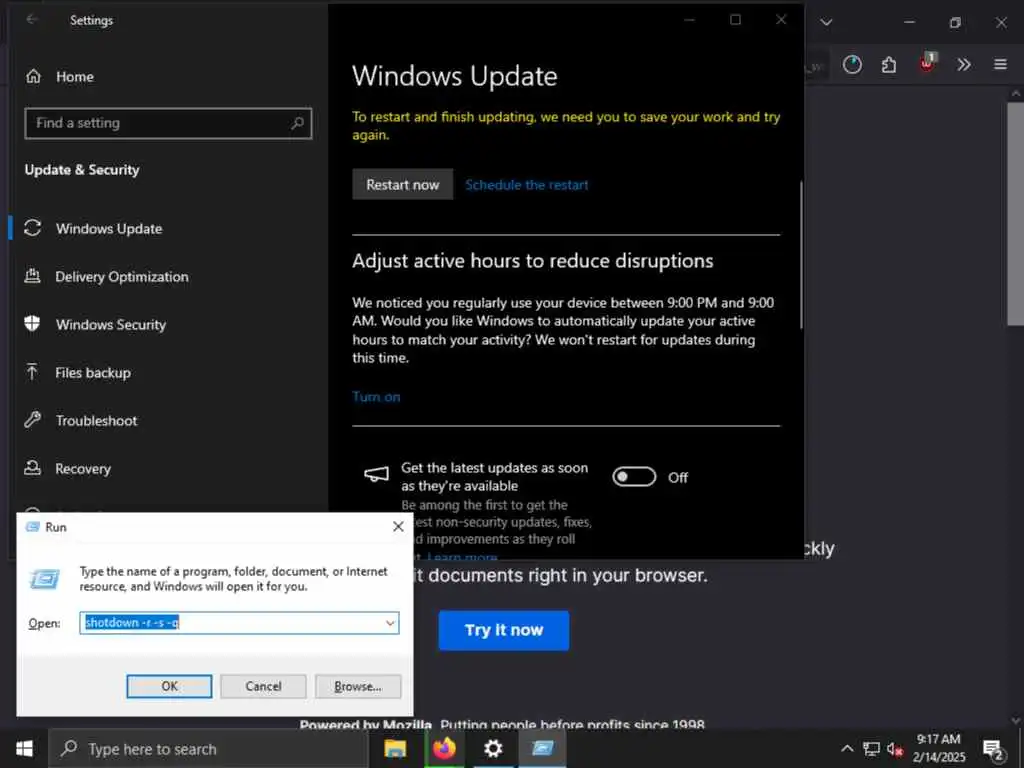
Task: Click the Files backup arrow icon
Action: (32, 372)
